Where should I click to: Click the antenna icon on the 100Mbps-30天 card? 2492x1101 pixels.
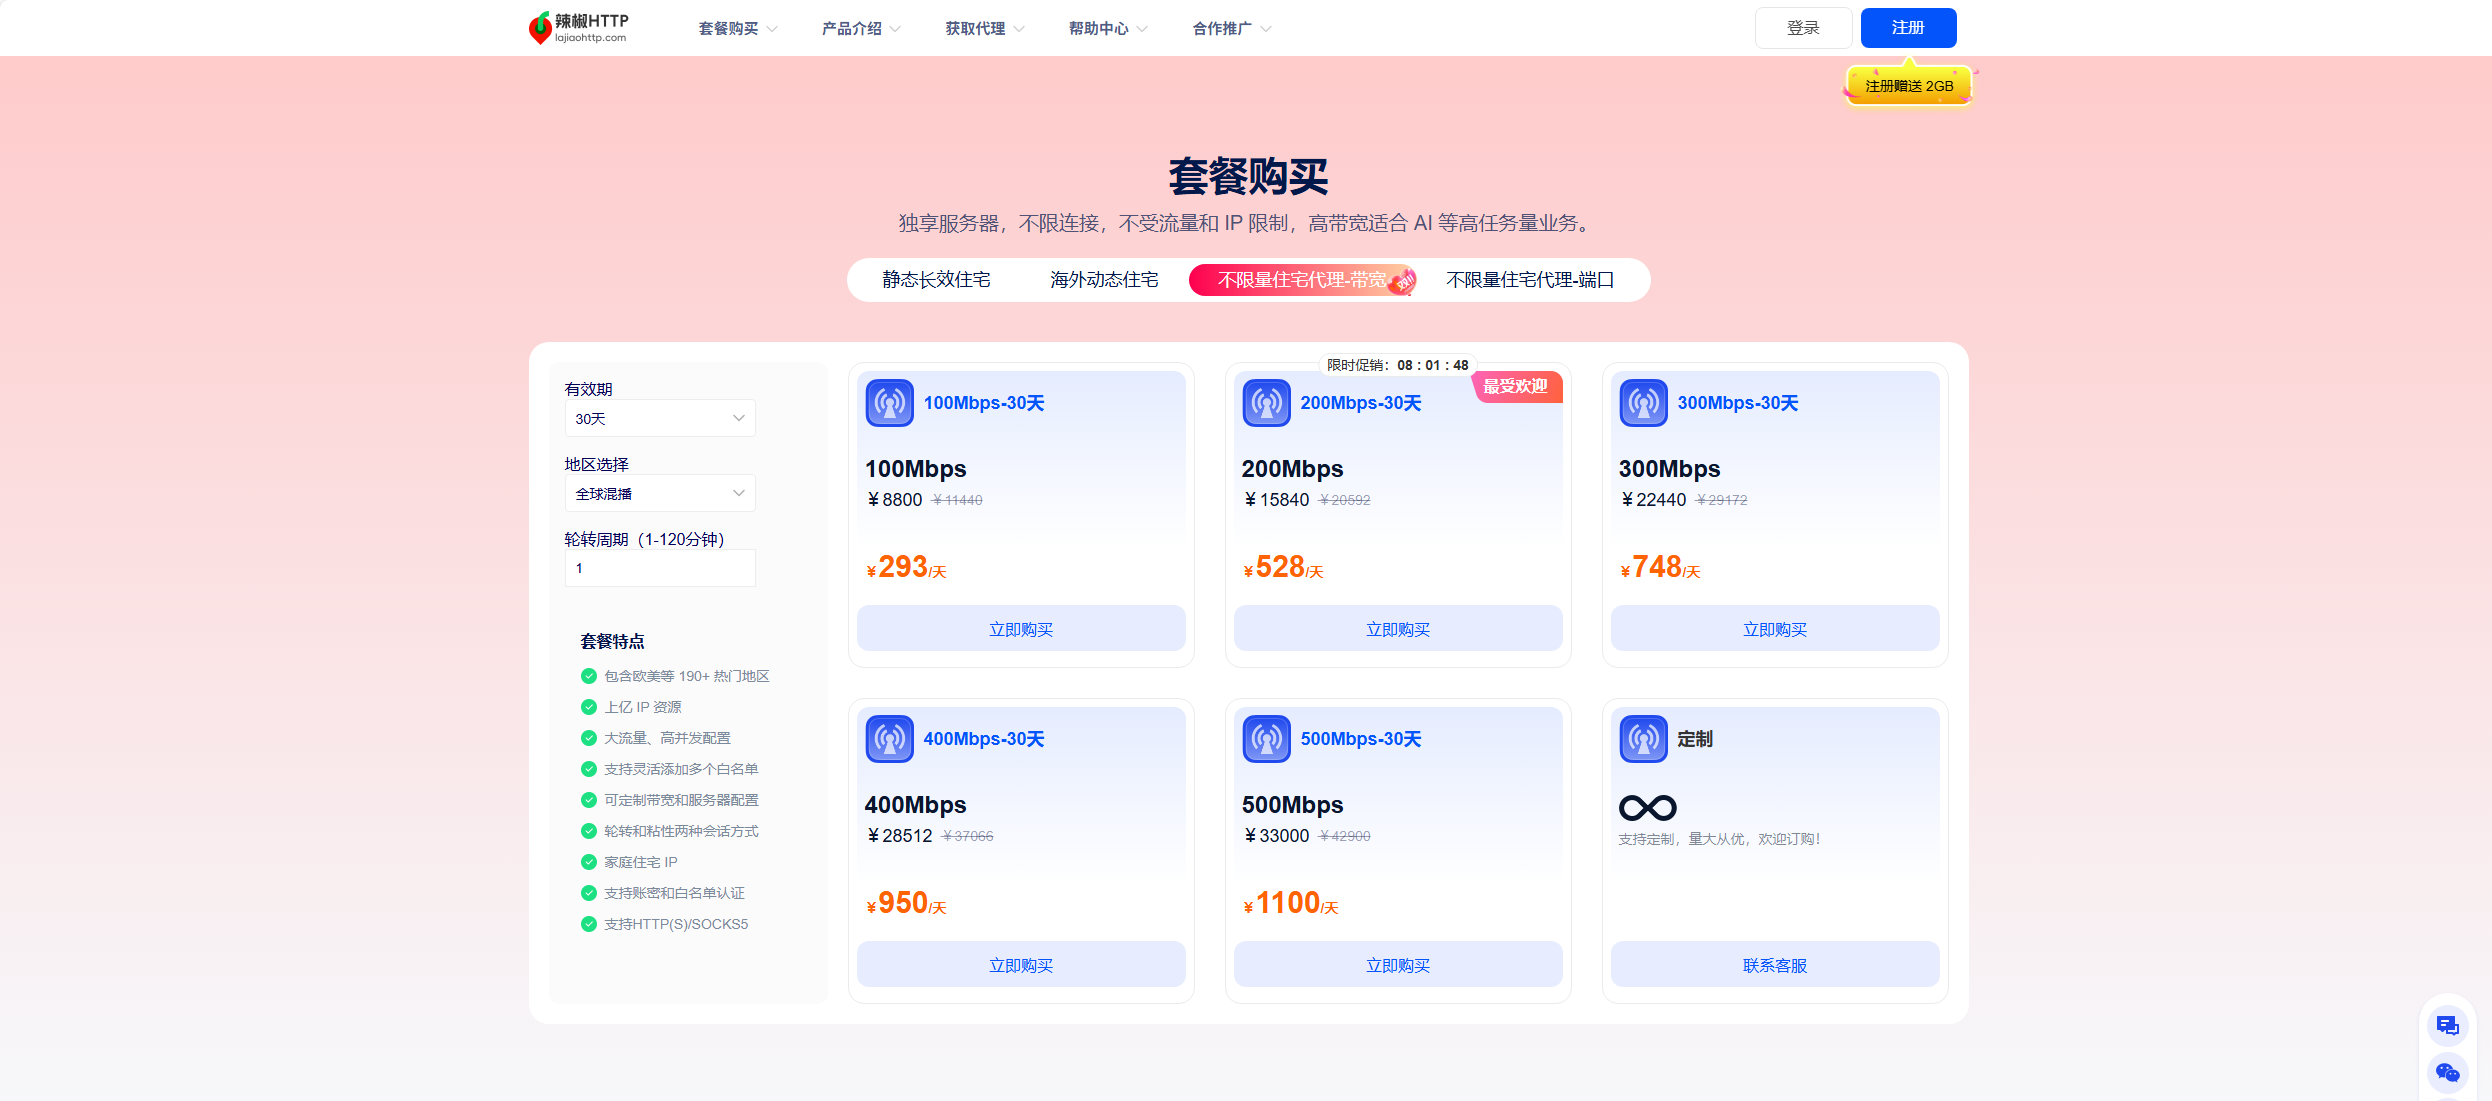889,402
